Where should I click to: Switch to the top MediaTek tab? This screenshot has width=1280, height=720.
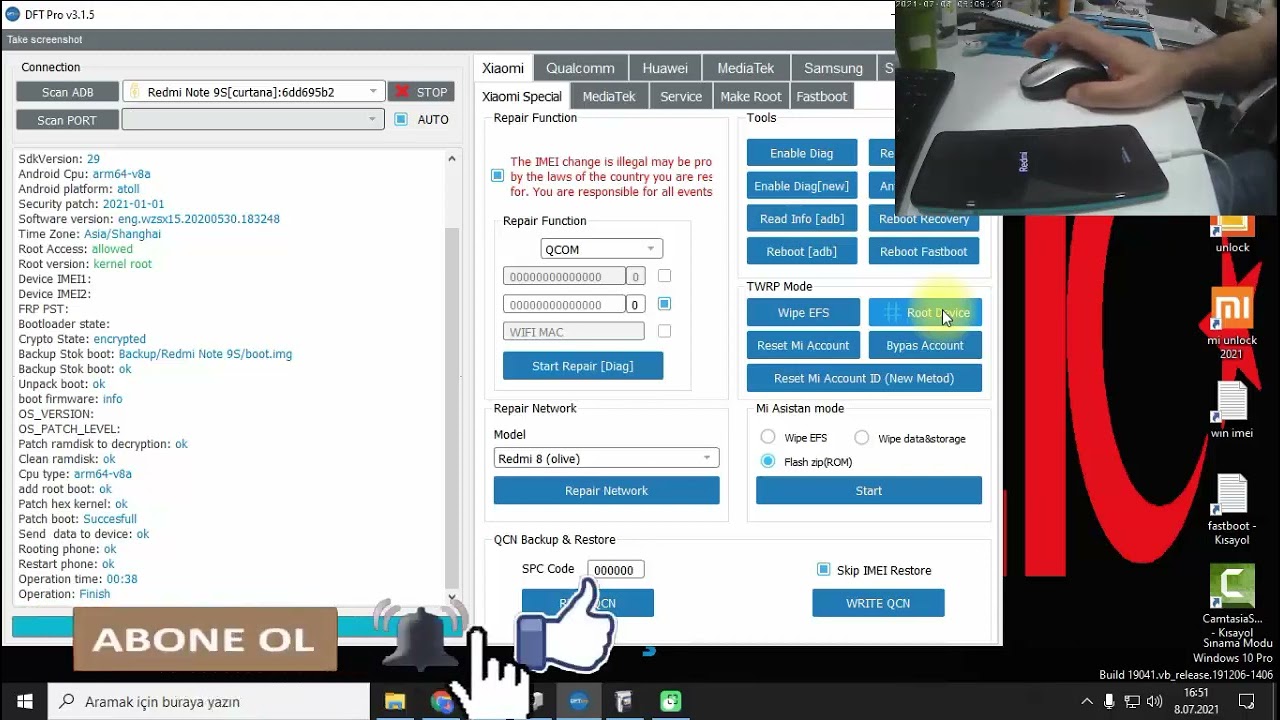tap(746, 68)
